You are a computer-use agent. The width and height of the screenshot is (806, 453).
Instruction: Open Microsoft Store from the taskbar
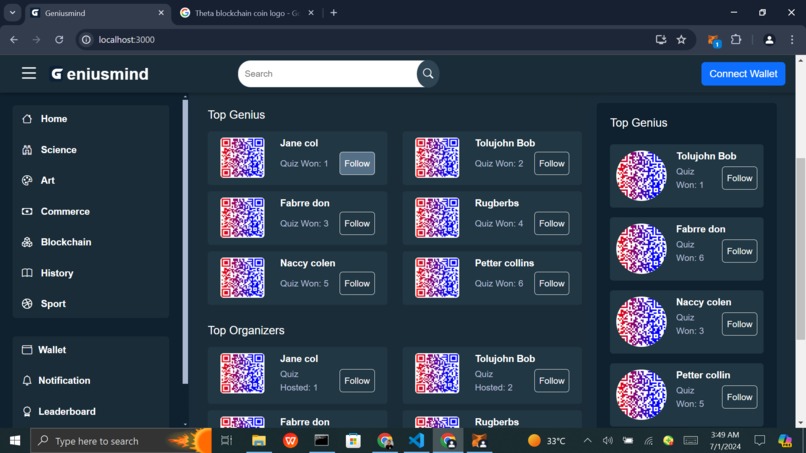coord(353,441)
